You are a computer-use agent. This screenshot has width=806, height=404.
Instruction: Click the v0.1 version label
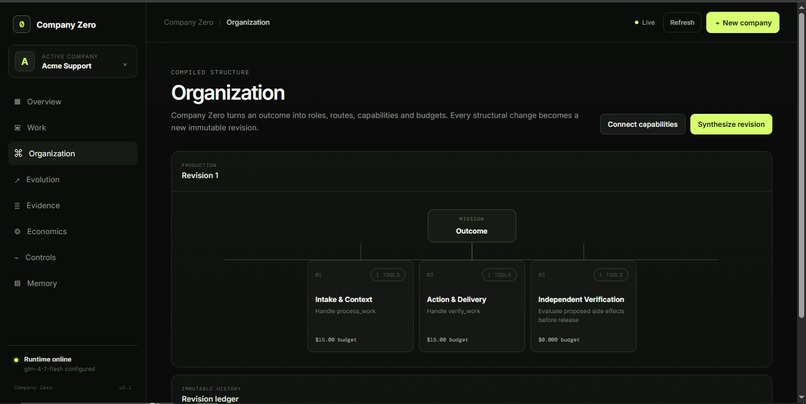125,388
